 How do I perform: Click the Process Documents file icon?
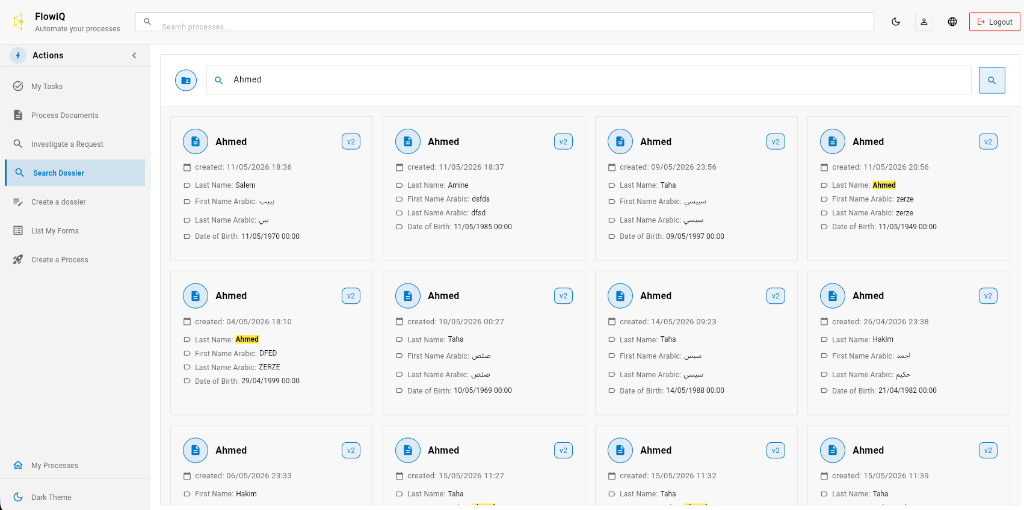18,115
